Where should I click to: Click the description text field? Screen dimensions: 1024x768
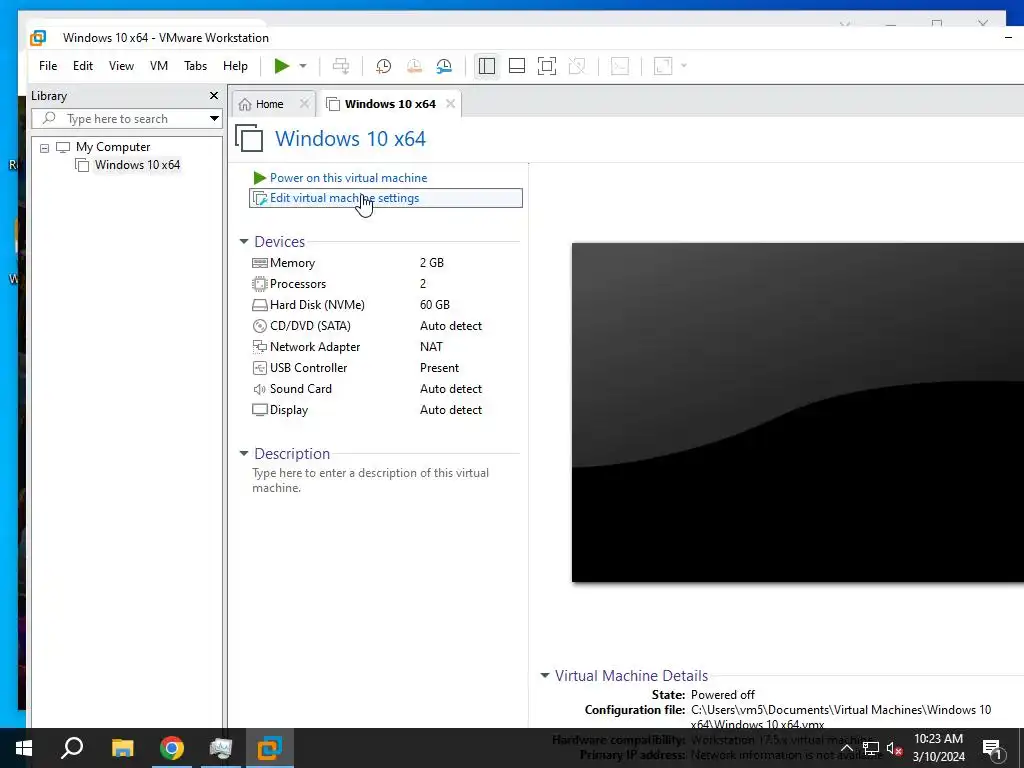[370, 480]
